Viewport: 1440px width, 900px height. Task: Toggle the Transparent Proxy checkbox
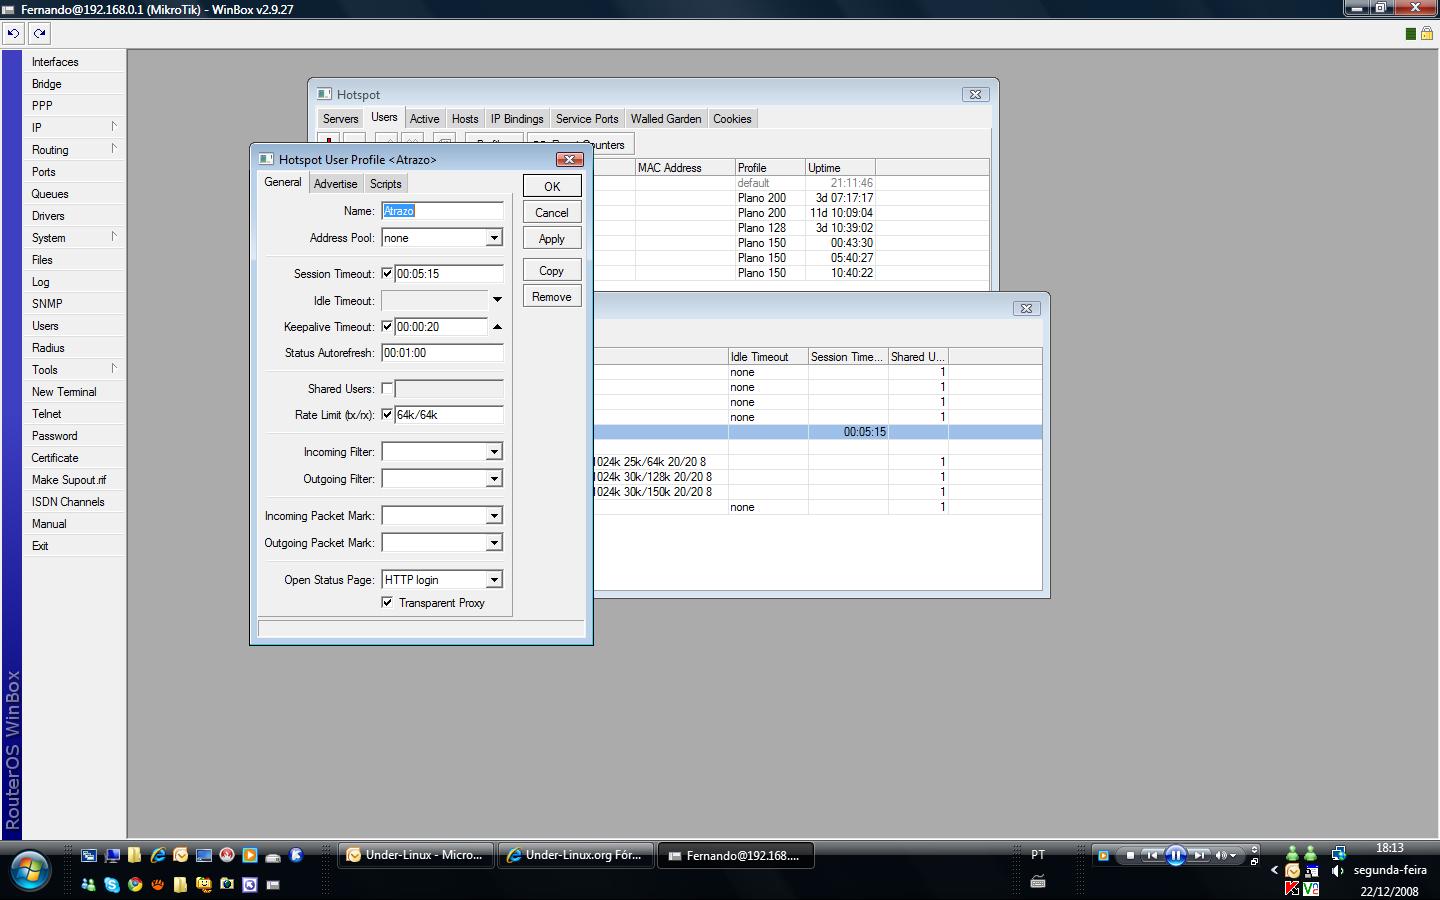tap(387, 602)
